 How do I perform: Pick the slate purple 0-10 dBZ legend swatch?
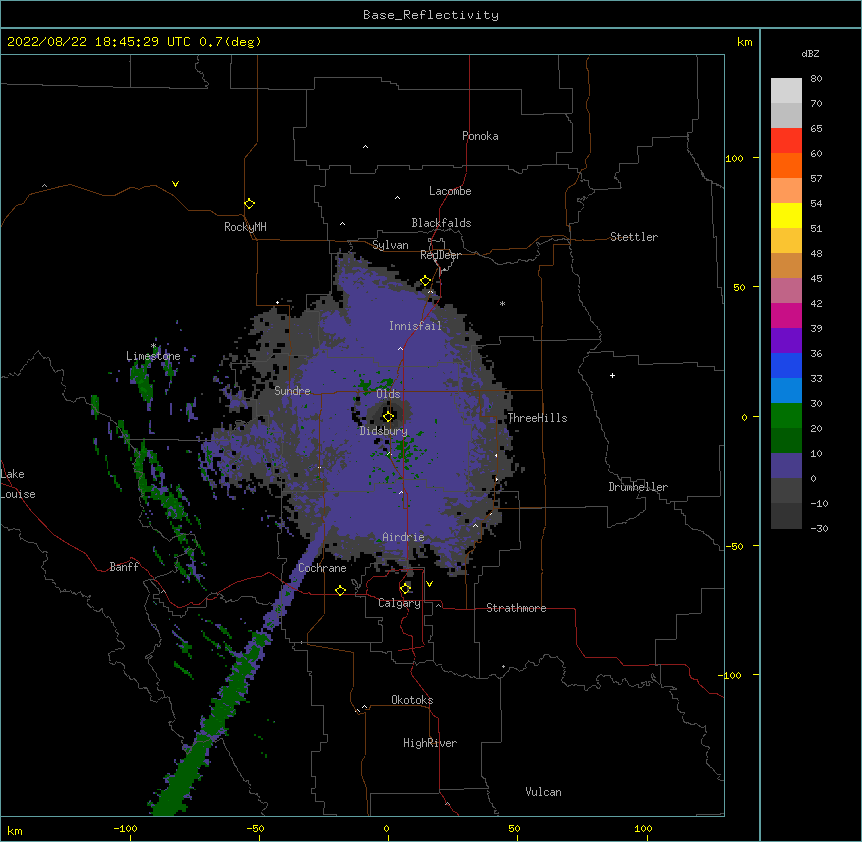pyautogui.click(x=786, y=466)
